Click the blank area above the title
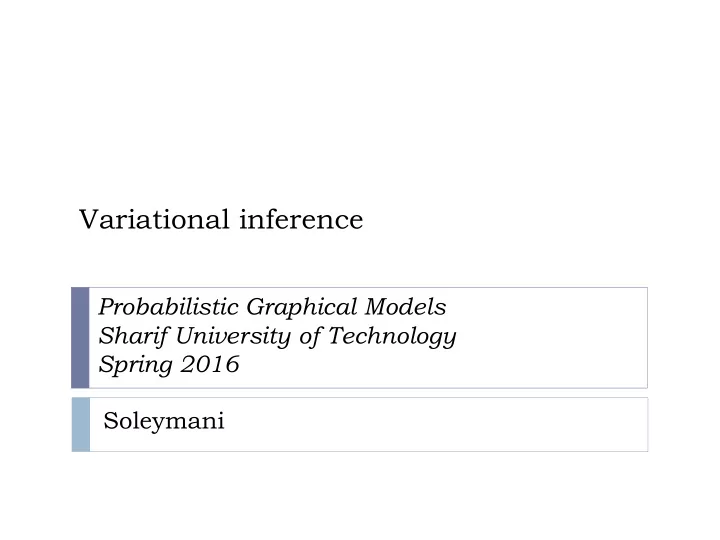 360,101
